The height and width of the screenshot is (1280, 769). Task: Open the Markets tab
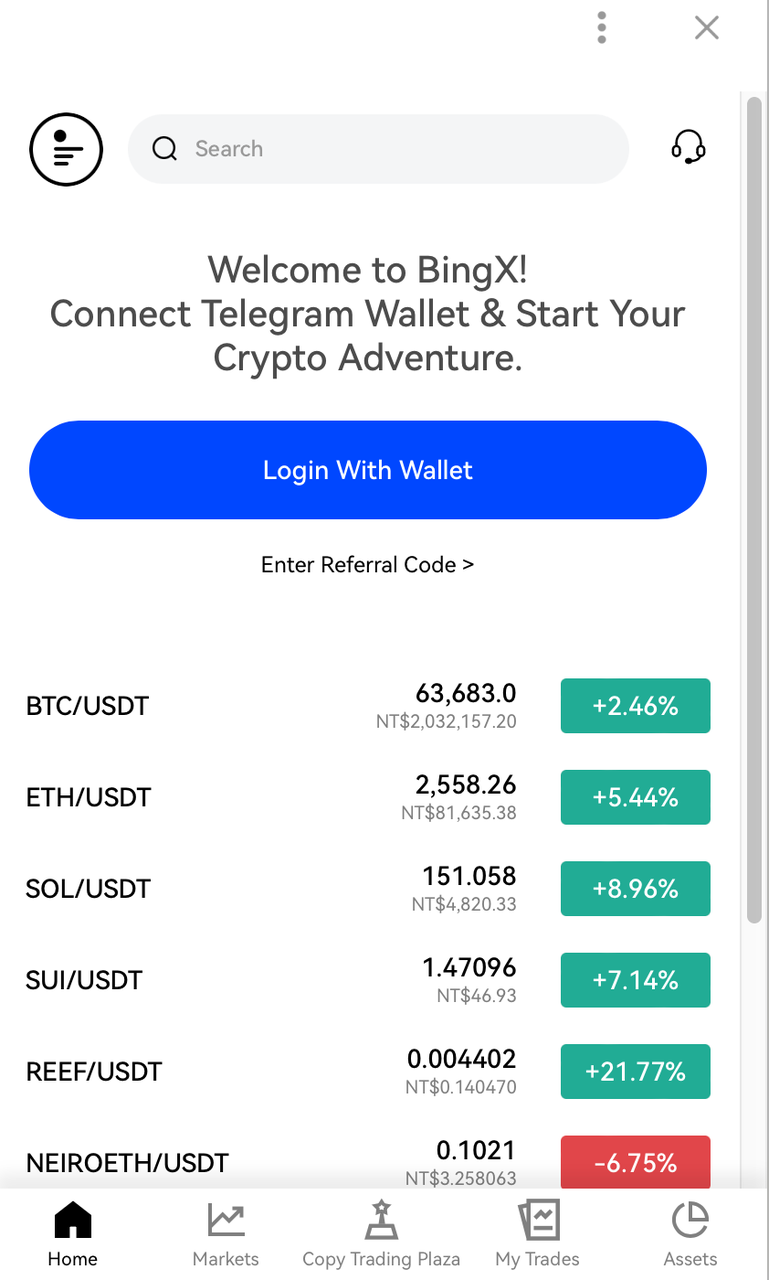[x=226, y=1235]
